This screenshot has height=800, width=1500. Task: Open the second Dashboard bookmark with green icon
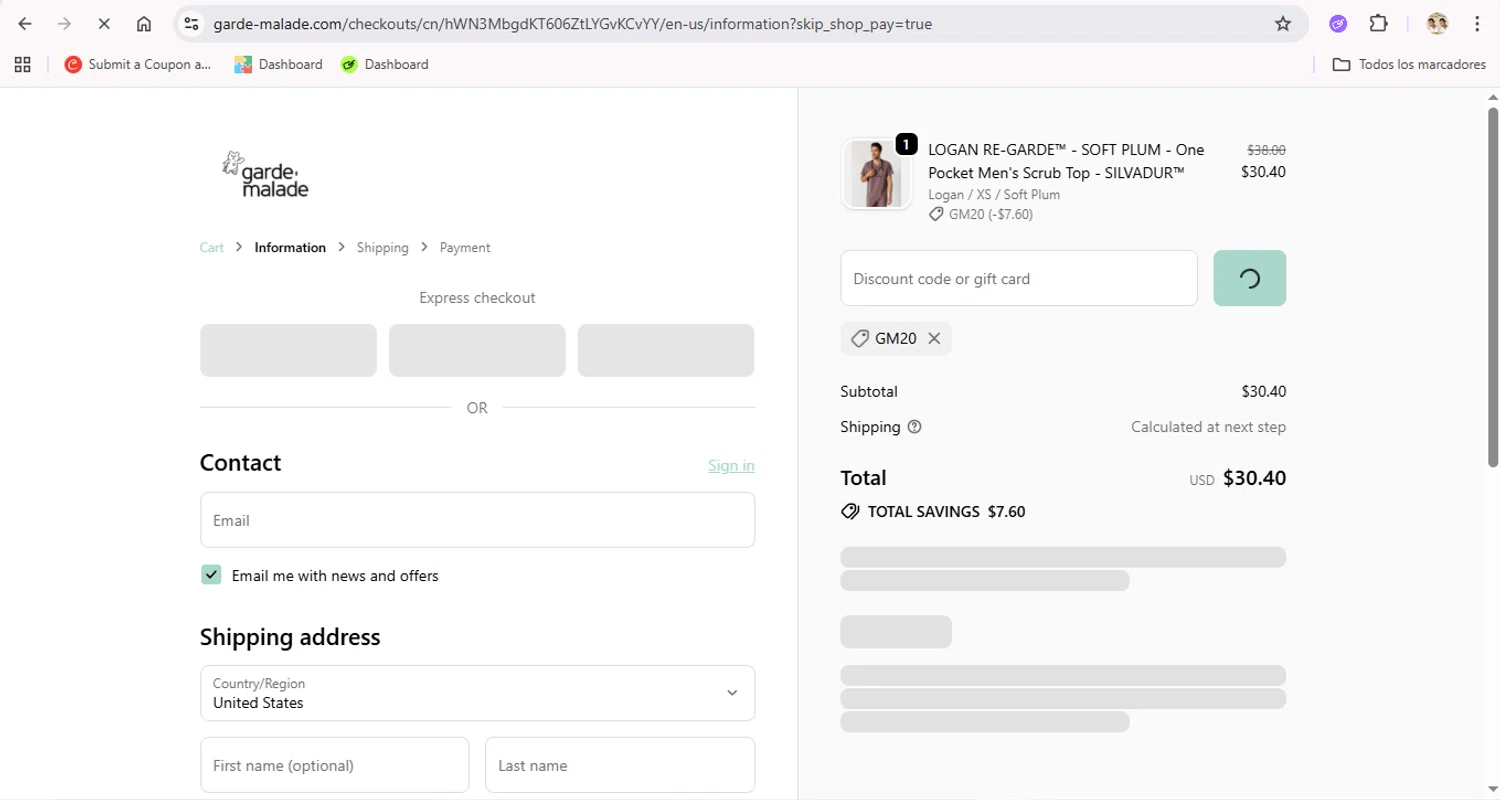pyautogui.click(x=384, y=64)
